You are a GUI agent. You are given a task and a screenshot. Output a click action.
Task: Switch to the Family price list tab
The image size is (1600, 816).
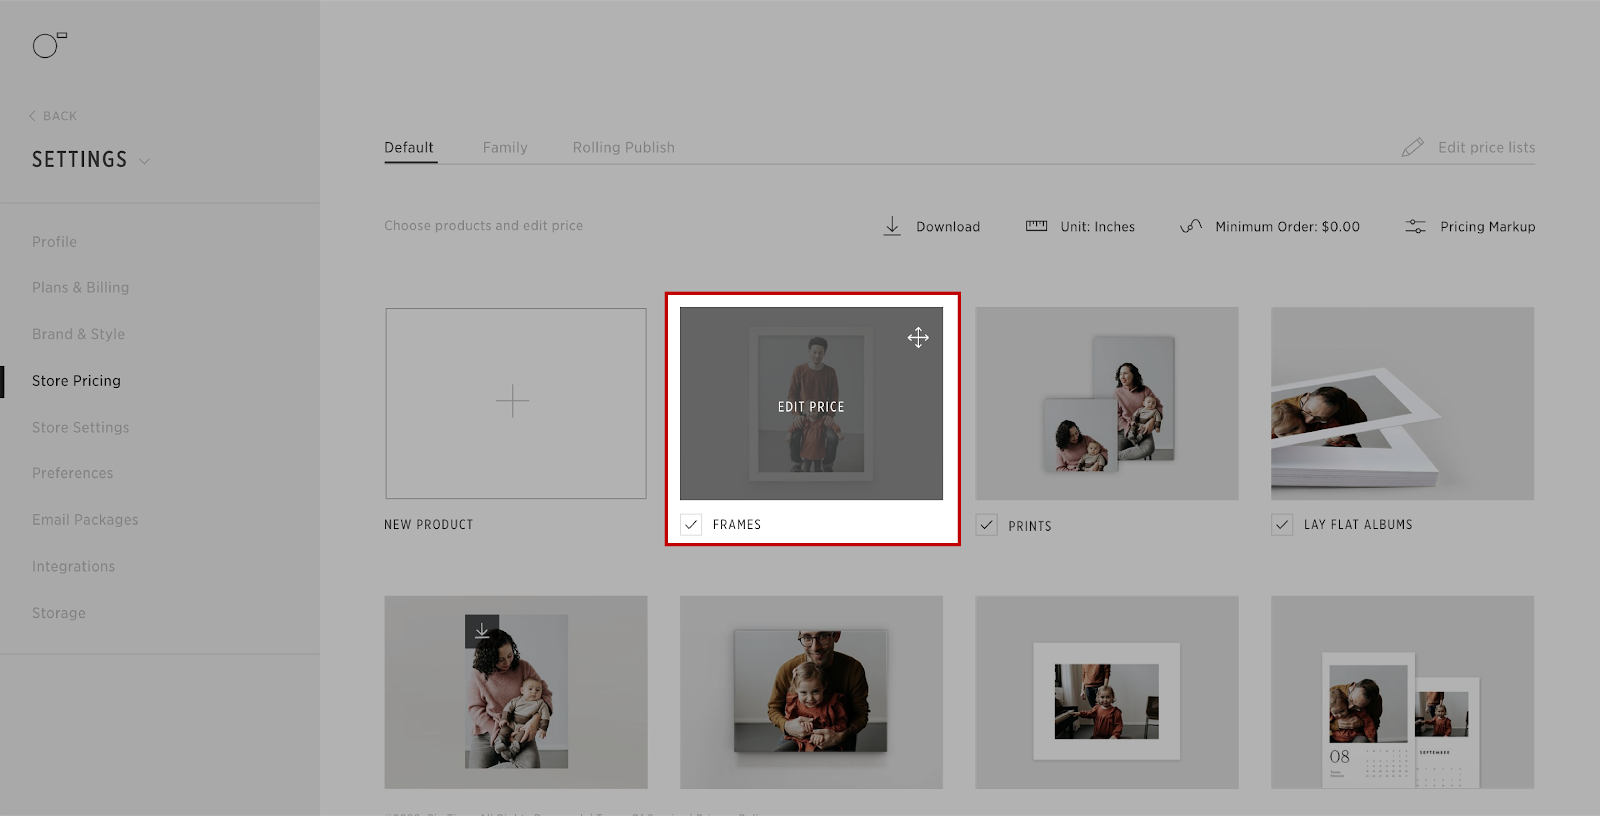tap(505, 147)
